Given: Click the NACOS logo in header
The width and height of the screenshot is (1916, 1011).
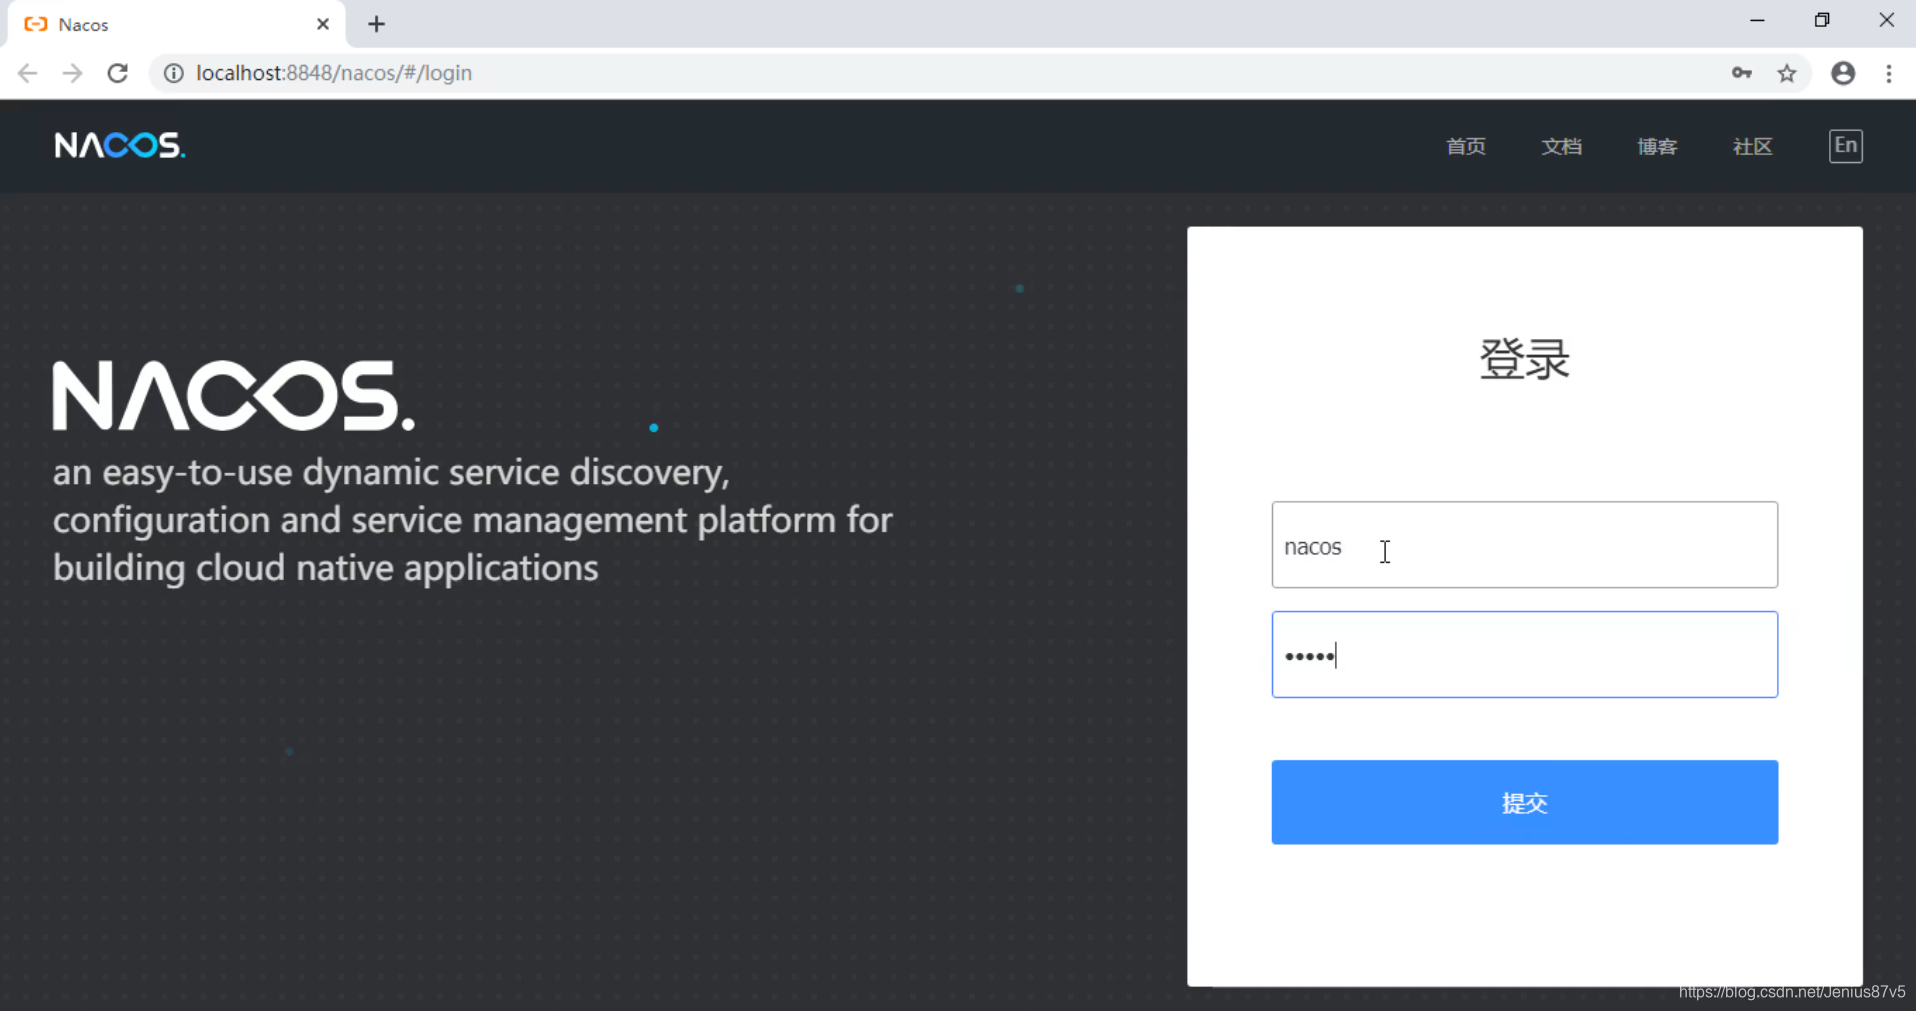Looking at the screenshot, I should (120, 146).
